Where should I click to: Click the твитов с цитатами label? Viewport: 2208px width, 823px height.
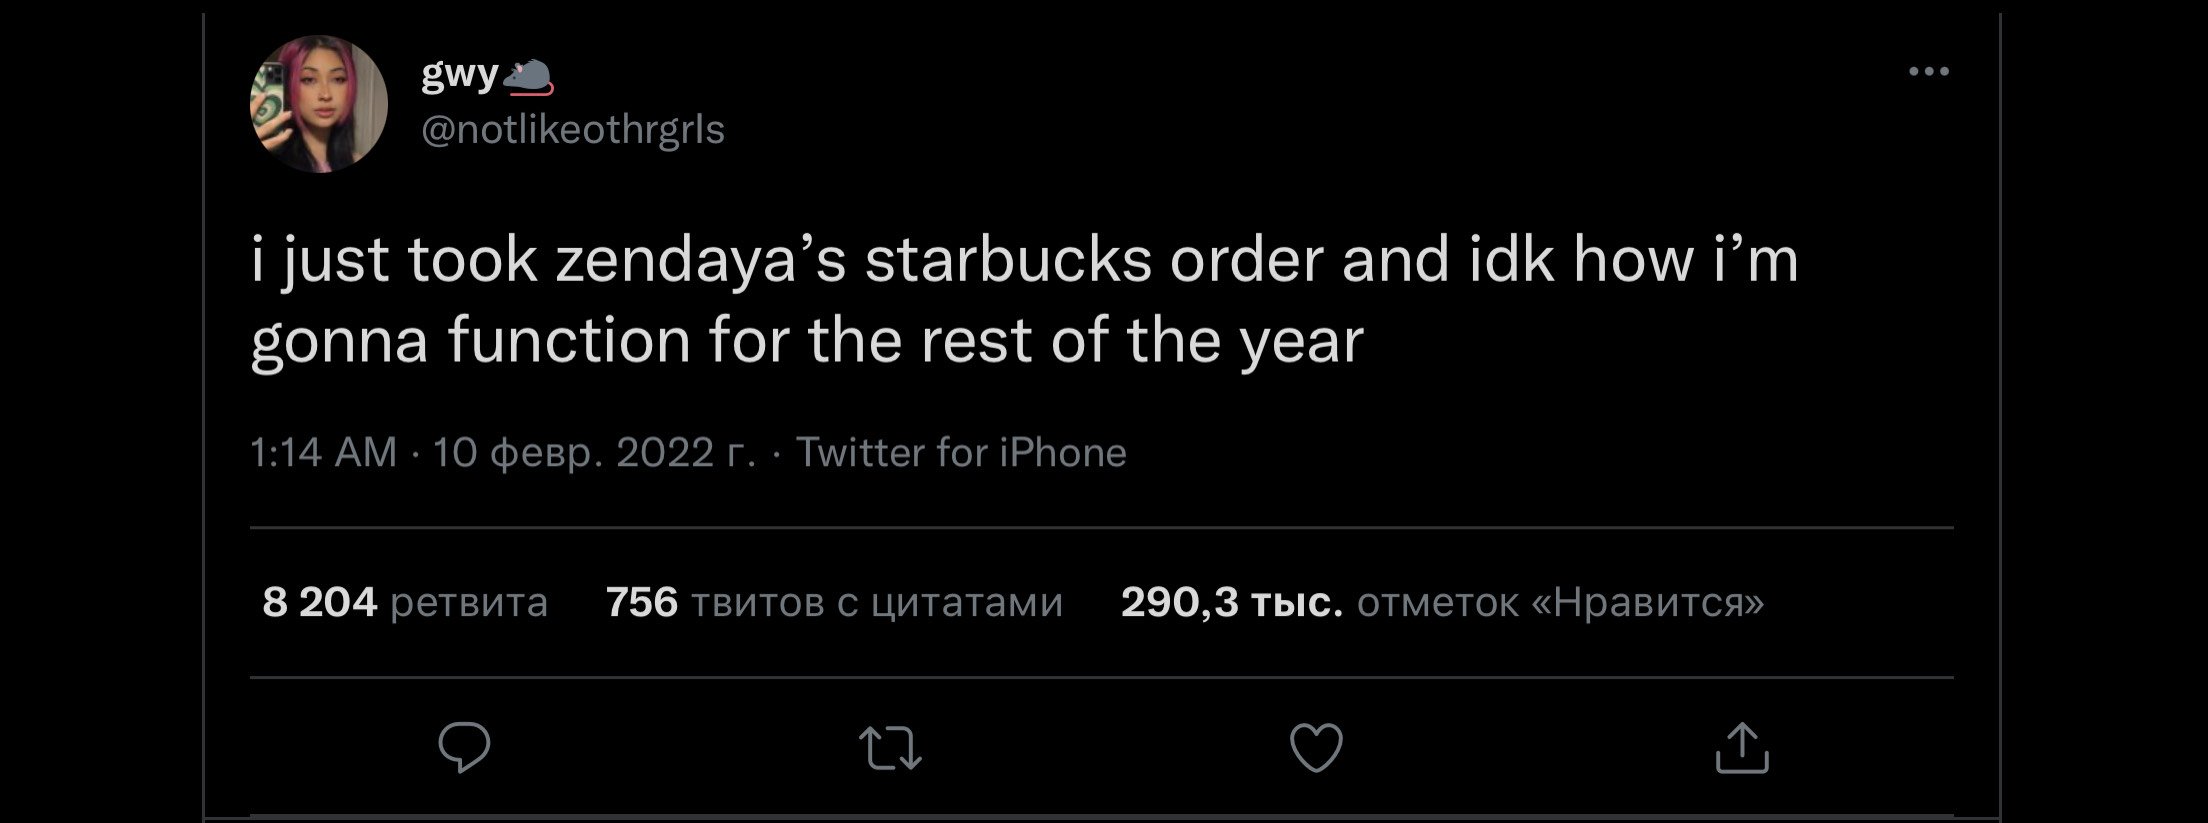(x=877, y=602)
